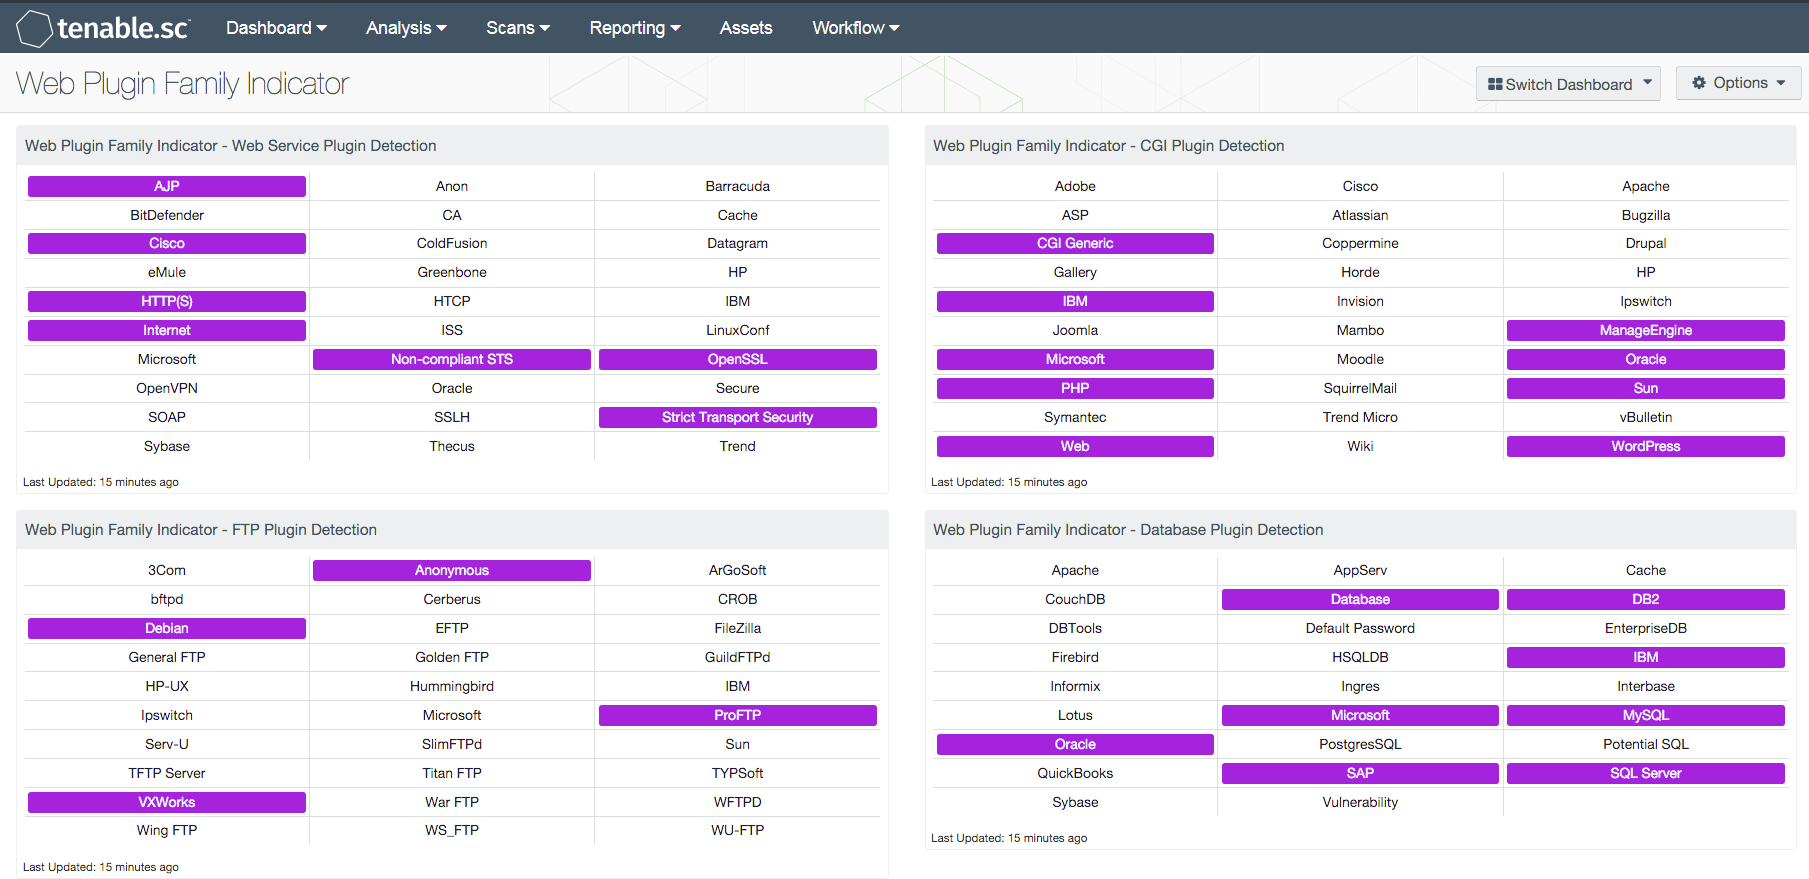Open the Scans menu

click(x=518, y=28)
